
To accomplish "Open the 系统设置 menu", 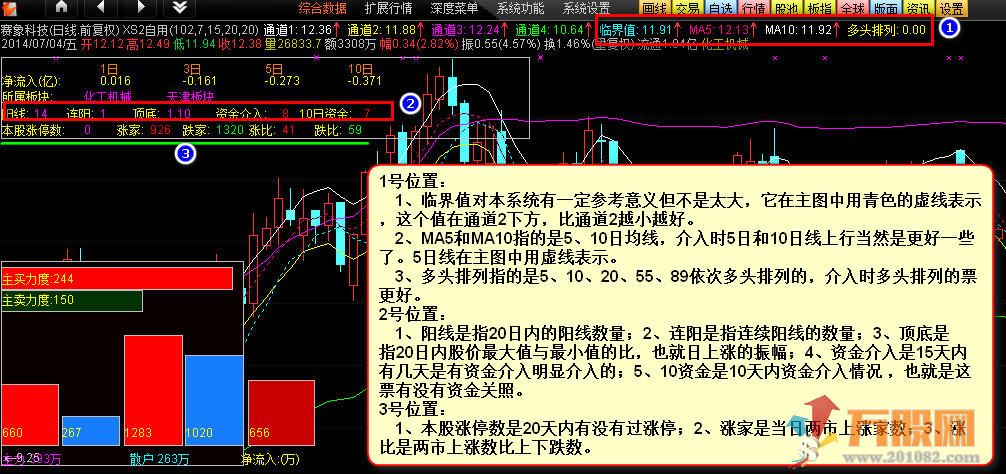I will (x=586, y=8).
